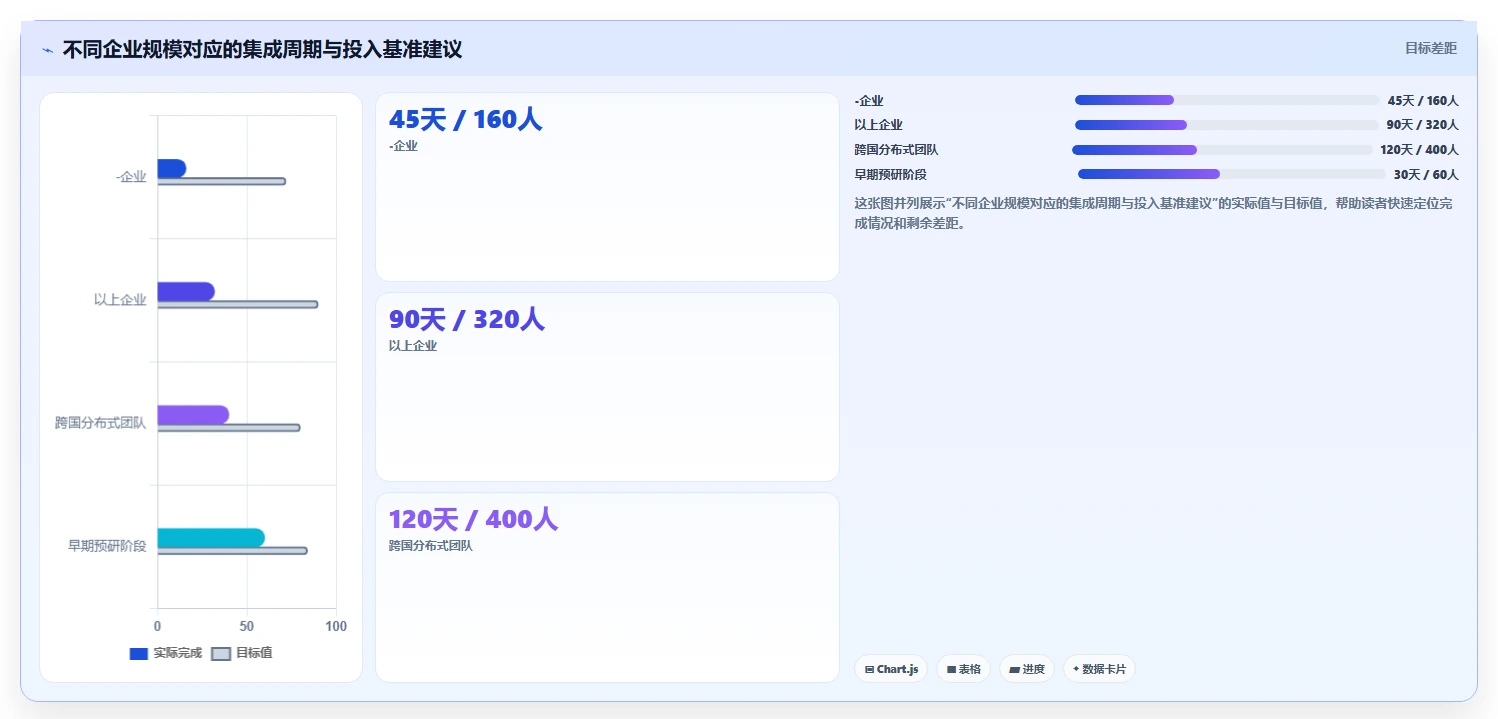
Task: Click the 以上企业 chart axis label
Action: (120, 300)
